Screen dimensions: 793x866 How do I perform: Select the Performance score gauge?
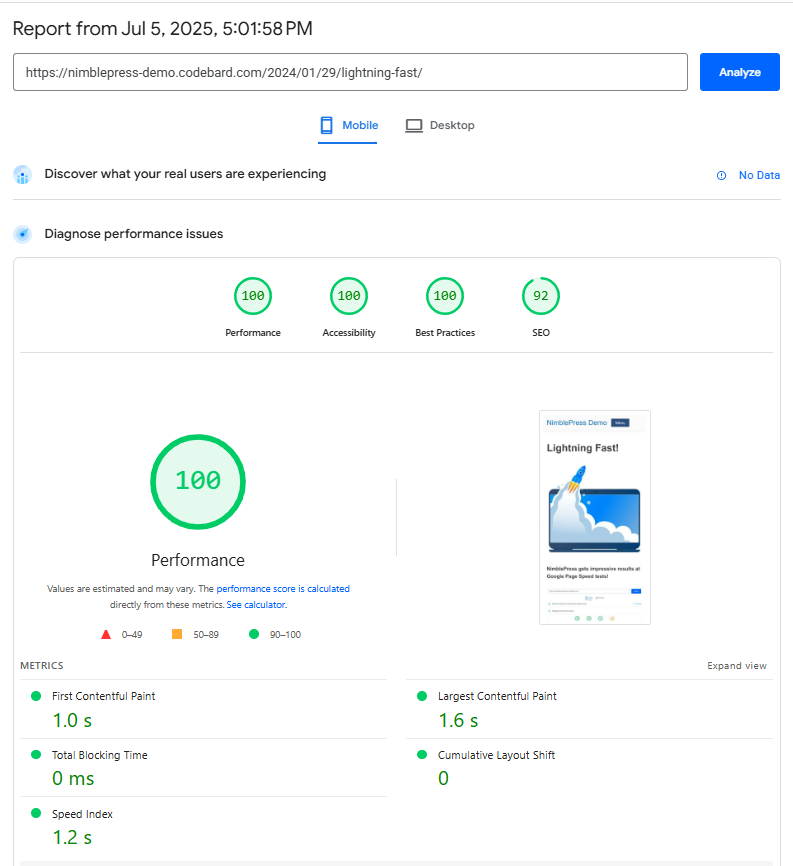pos(253,296)
